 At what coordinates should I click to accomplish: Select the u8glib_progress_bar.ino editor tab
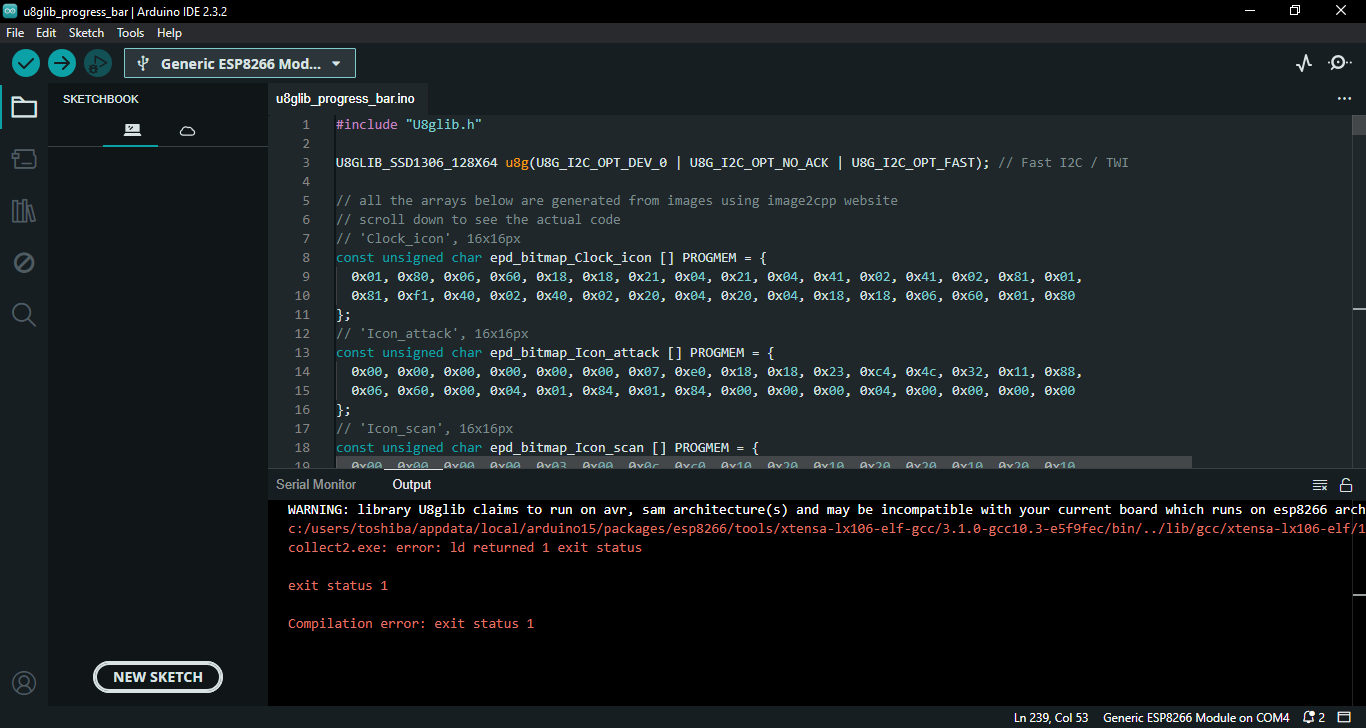point(345,99)
